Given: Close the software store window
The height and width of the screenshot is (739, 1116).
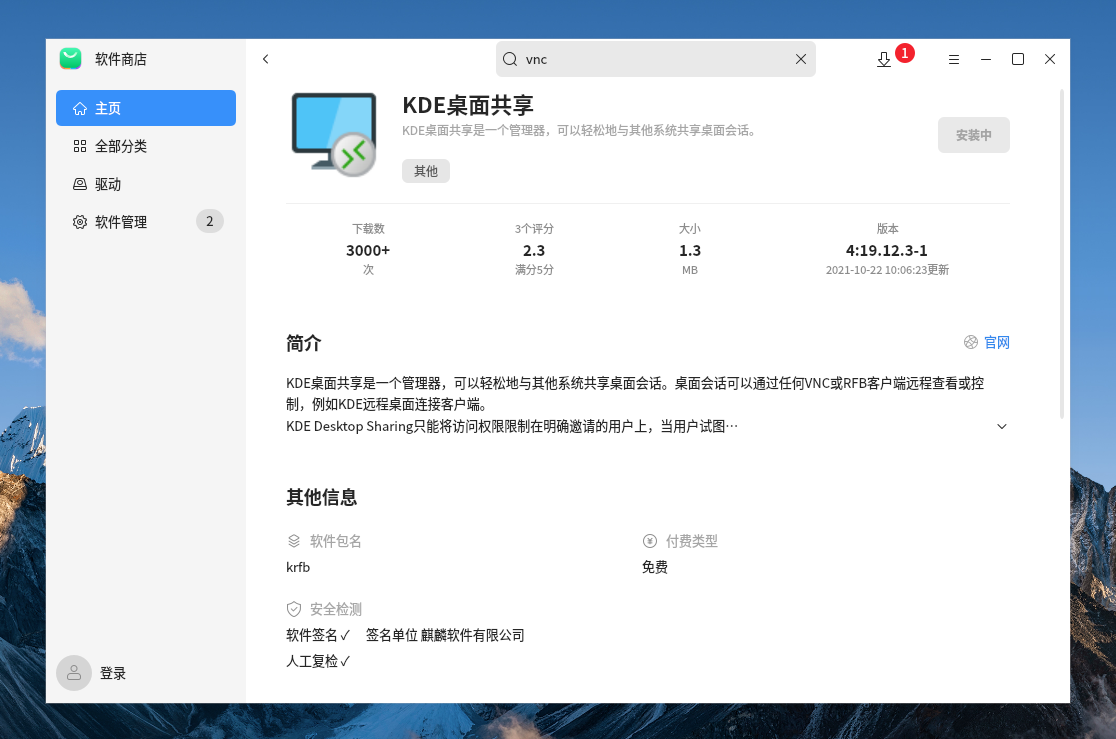Looking at the screenshot, I should [x=1050, y=59].
